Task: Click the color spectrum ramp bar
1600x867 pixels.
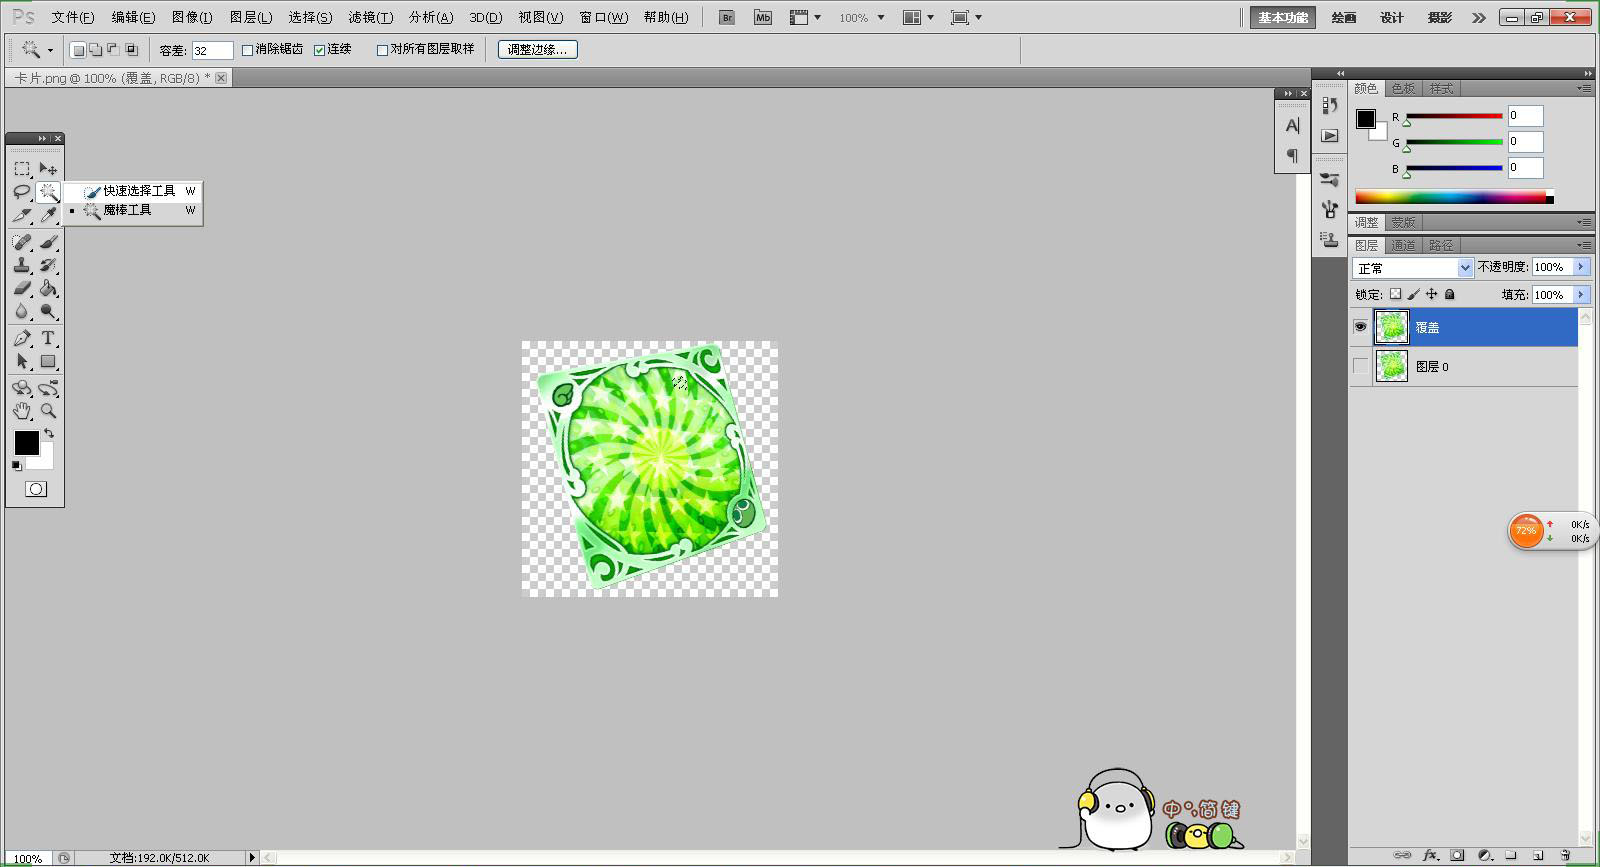Action: click(1451, 197)
